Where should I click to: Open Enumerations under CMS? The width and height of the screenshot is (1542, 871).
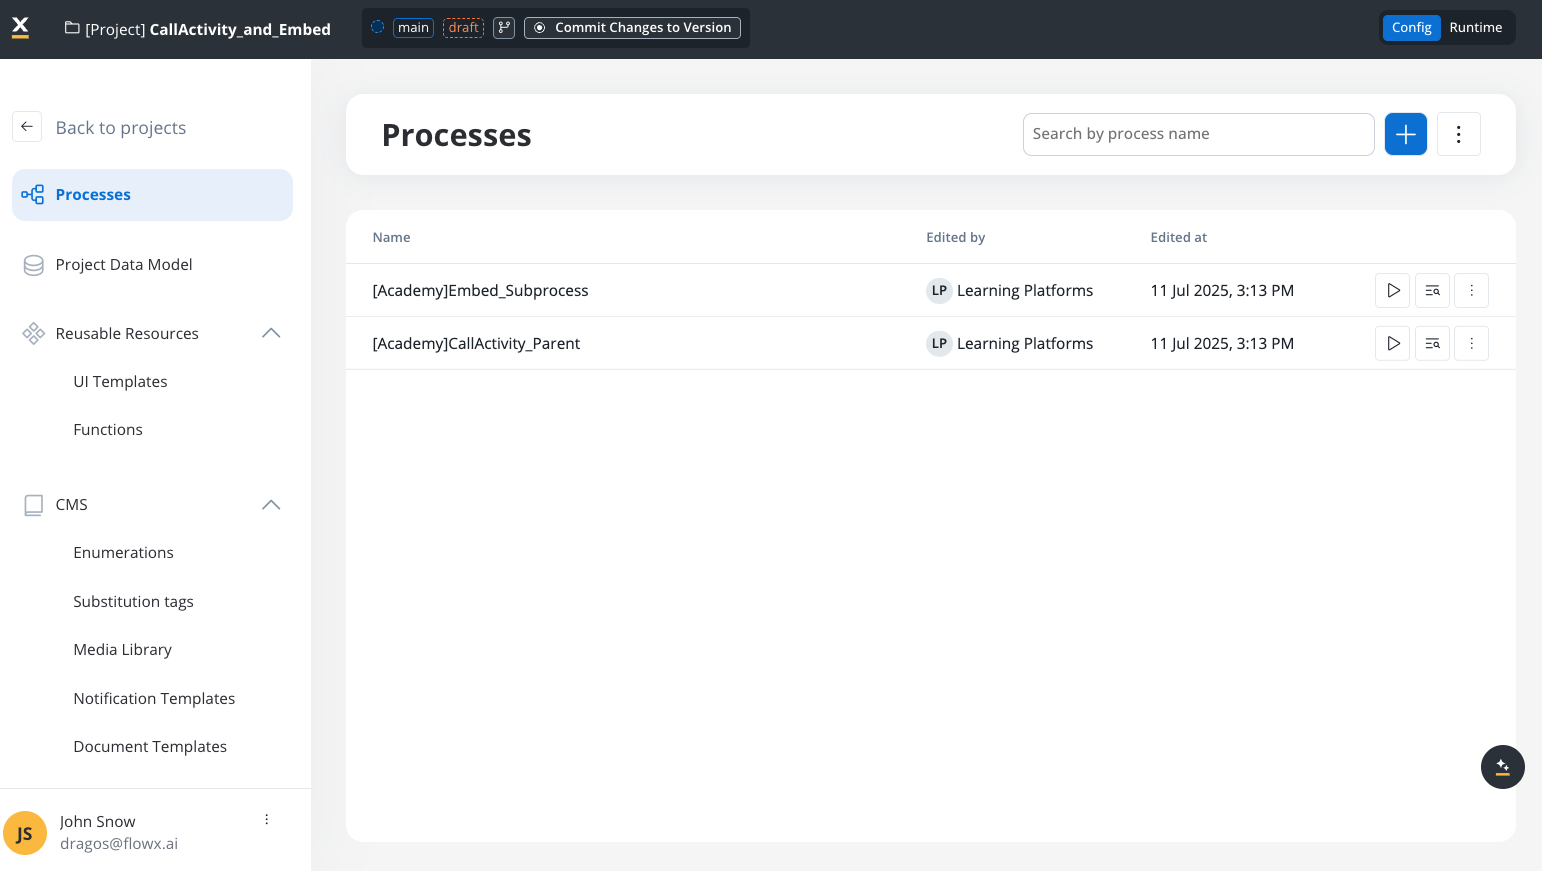123,553
